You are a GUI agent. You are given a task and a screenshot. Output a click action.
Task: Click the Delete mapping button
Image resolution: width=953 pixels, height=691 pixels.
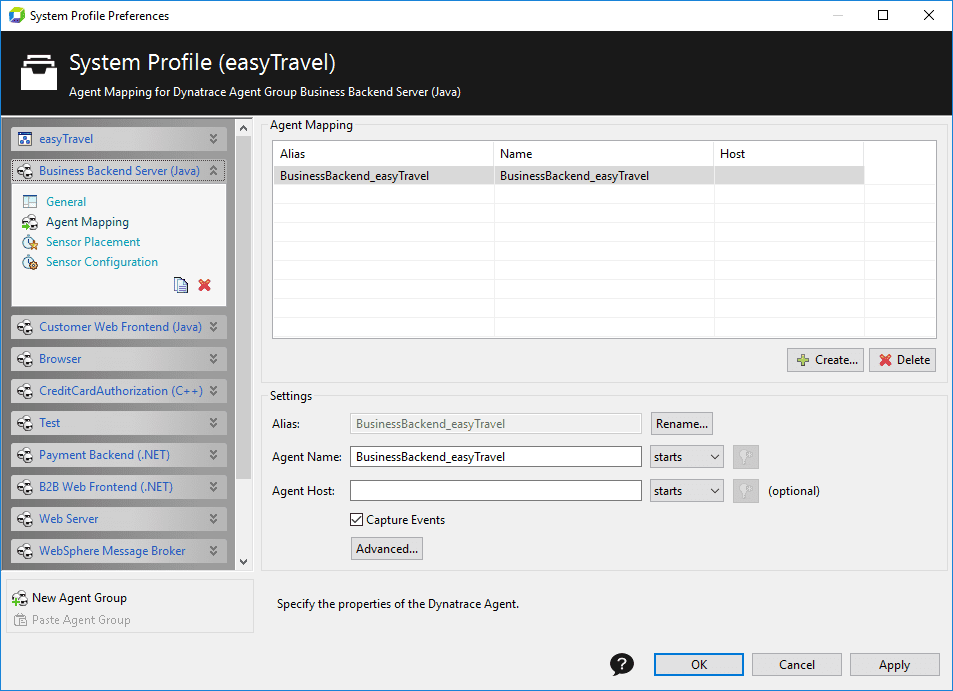(903, 360)
